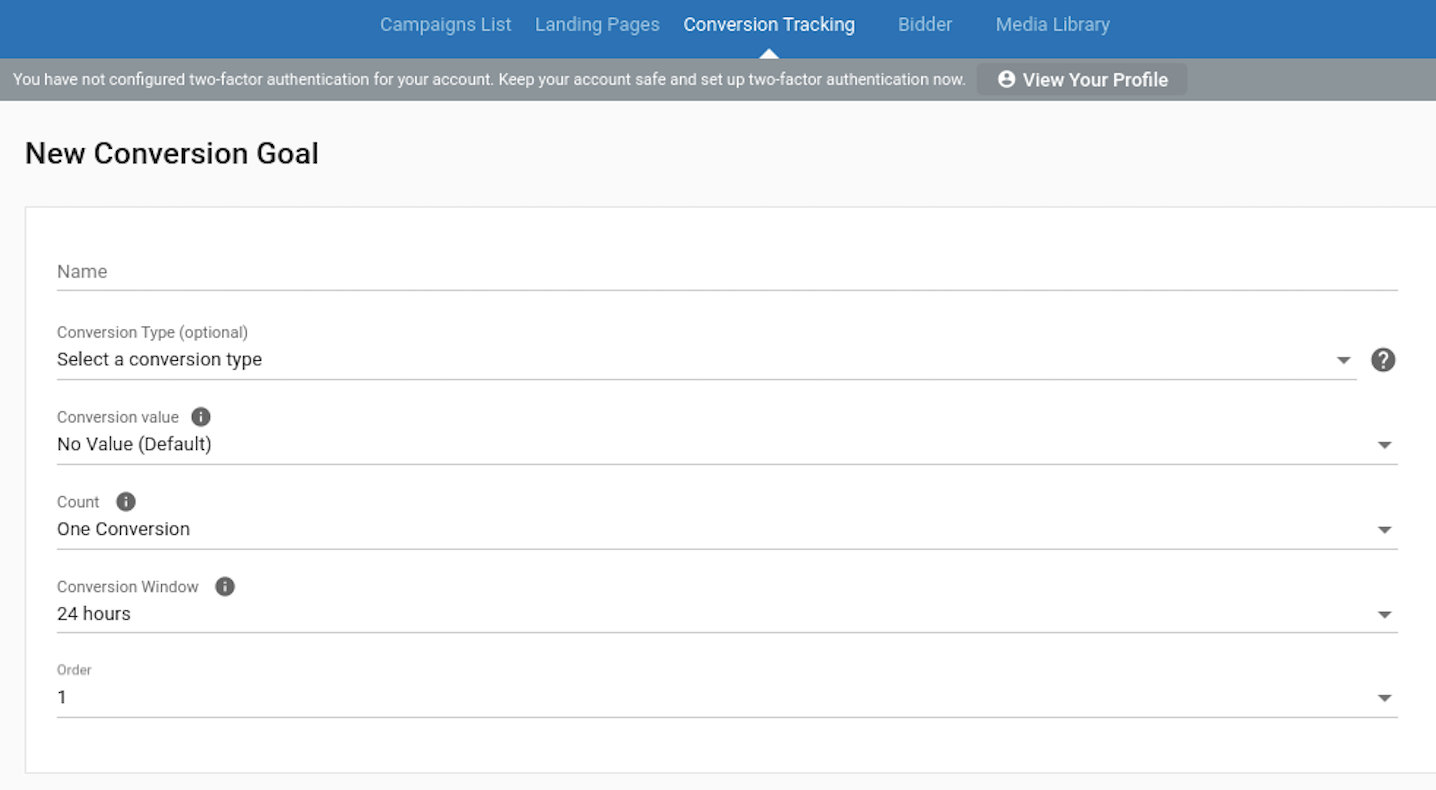Switch to the Campaigns List tab
The width and height of the screenshot is (1436, 790).
click(445, 24)
